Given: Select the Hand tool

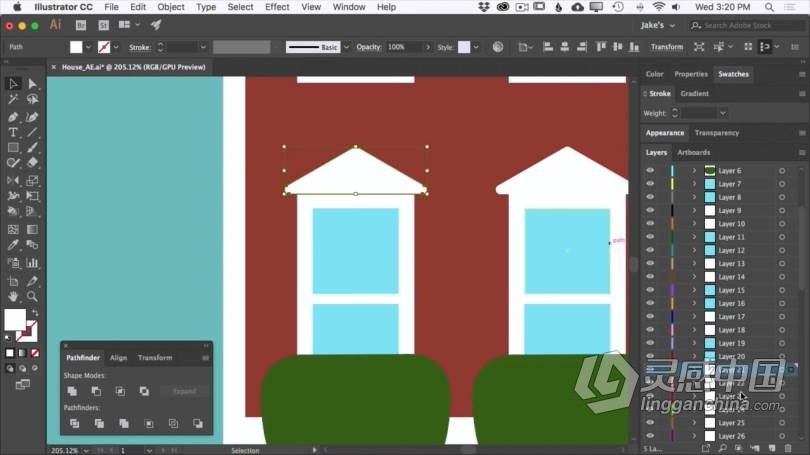Looking at the screenshot, I should pos(13,296).
